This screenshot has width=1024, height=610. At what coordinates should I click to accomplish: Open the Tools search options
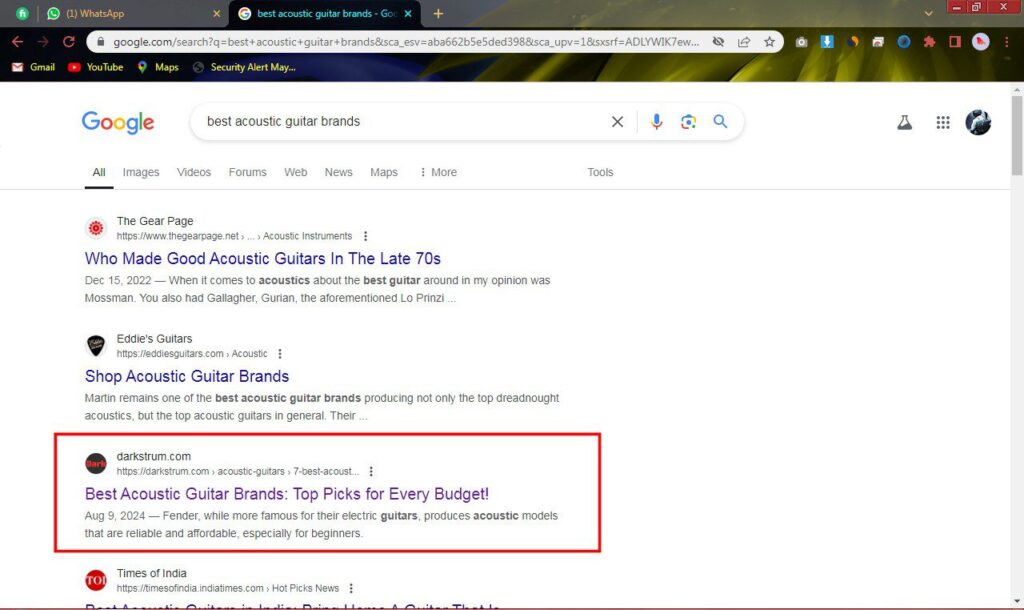pyautogui.click(x=600, y=172)
